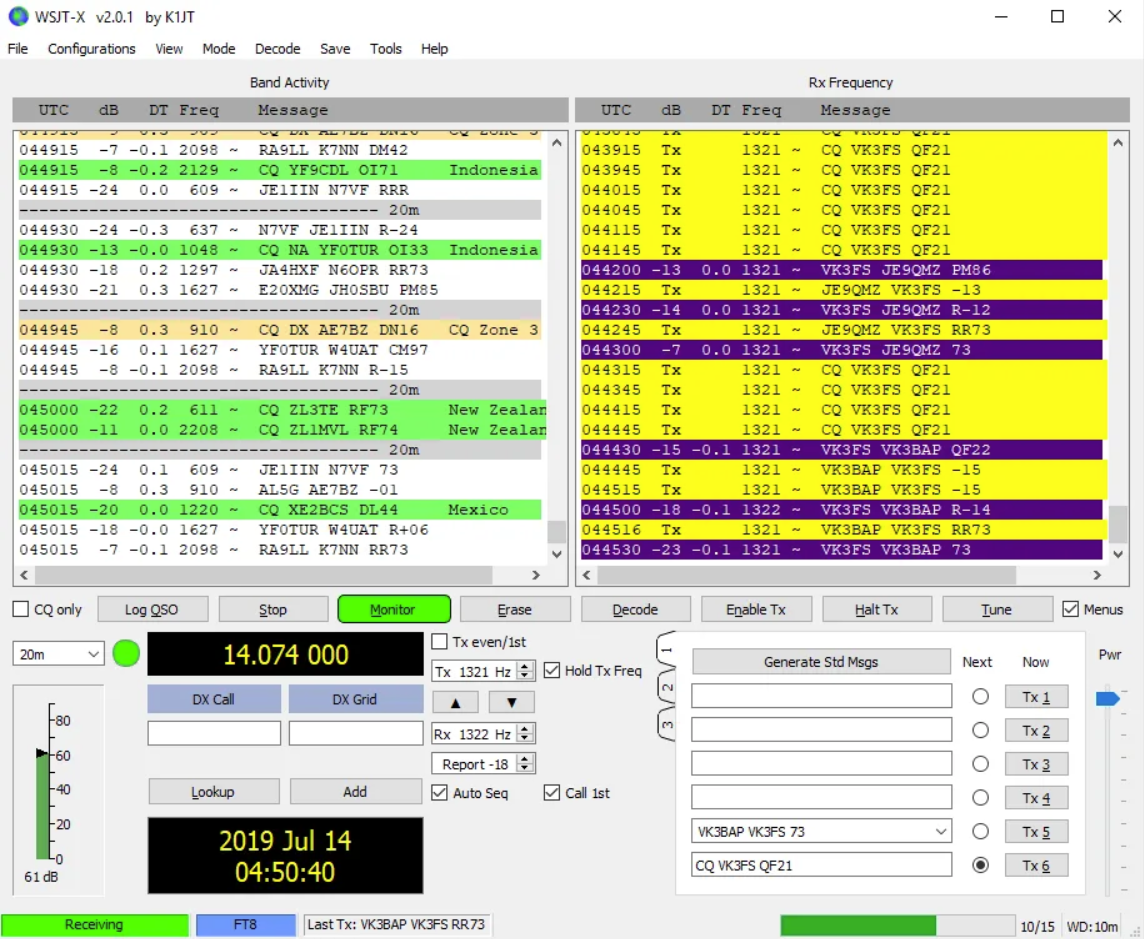Click the Halt Tx button
The image size is (1144, 939).
coord(877,609)
